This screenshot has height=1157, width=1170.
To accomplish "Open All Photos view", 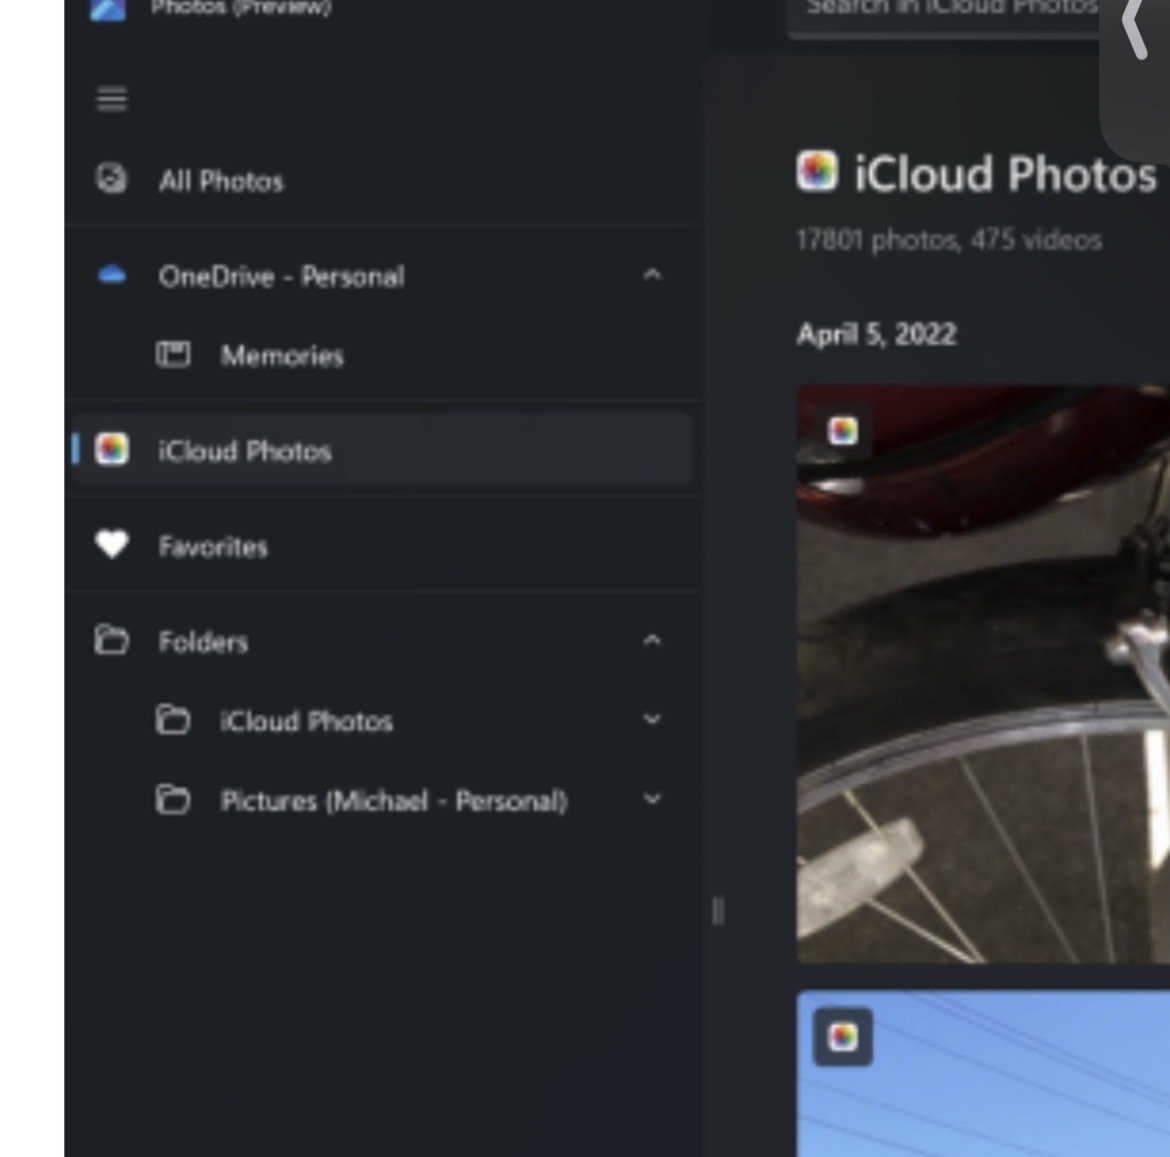I will coord(221,181).
